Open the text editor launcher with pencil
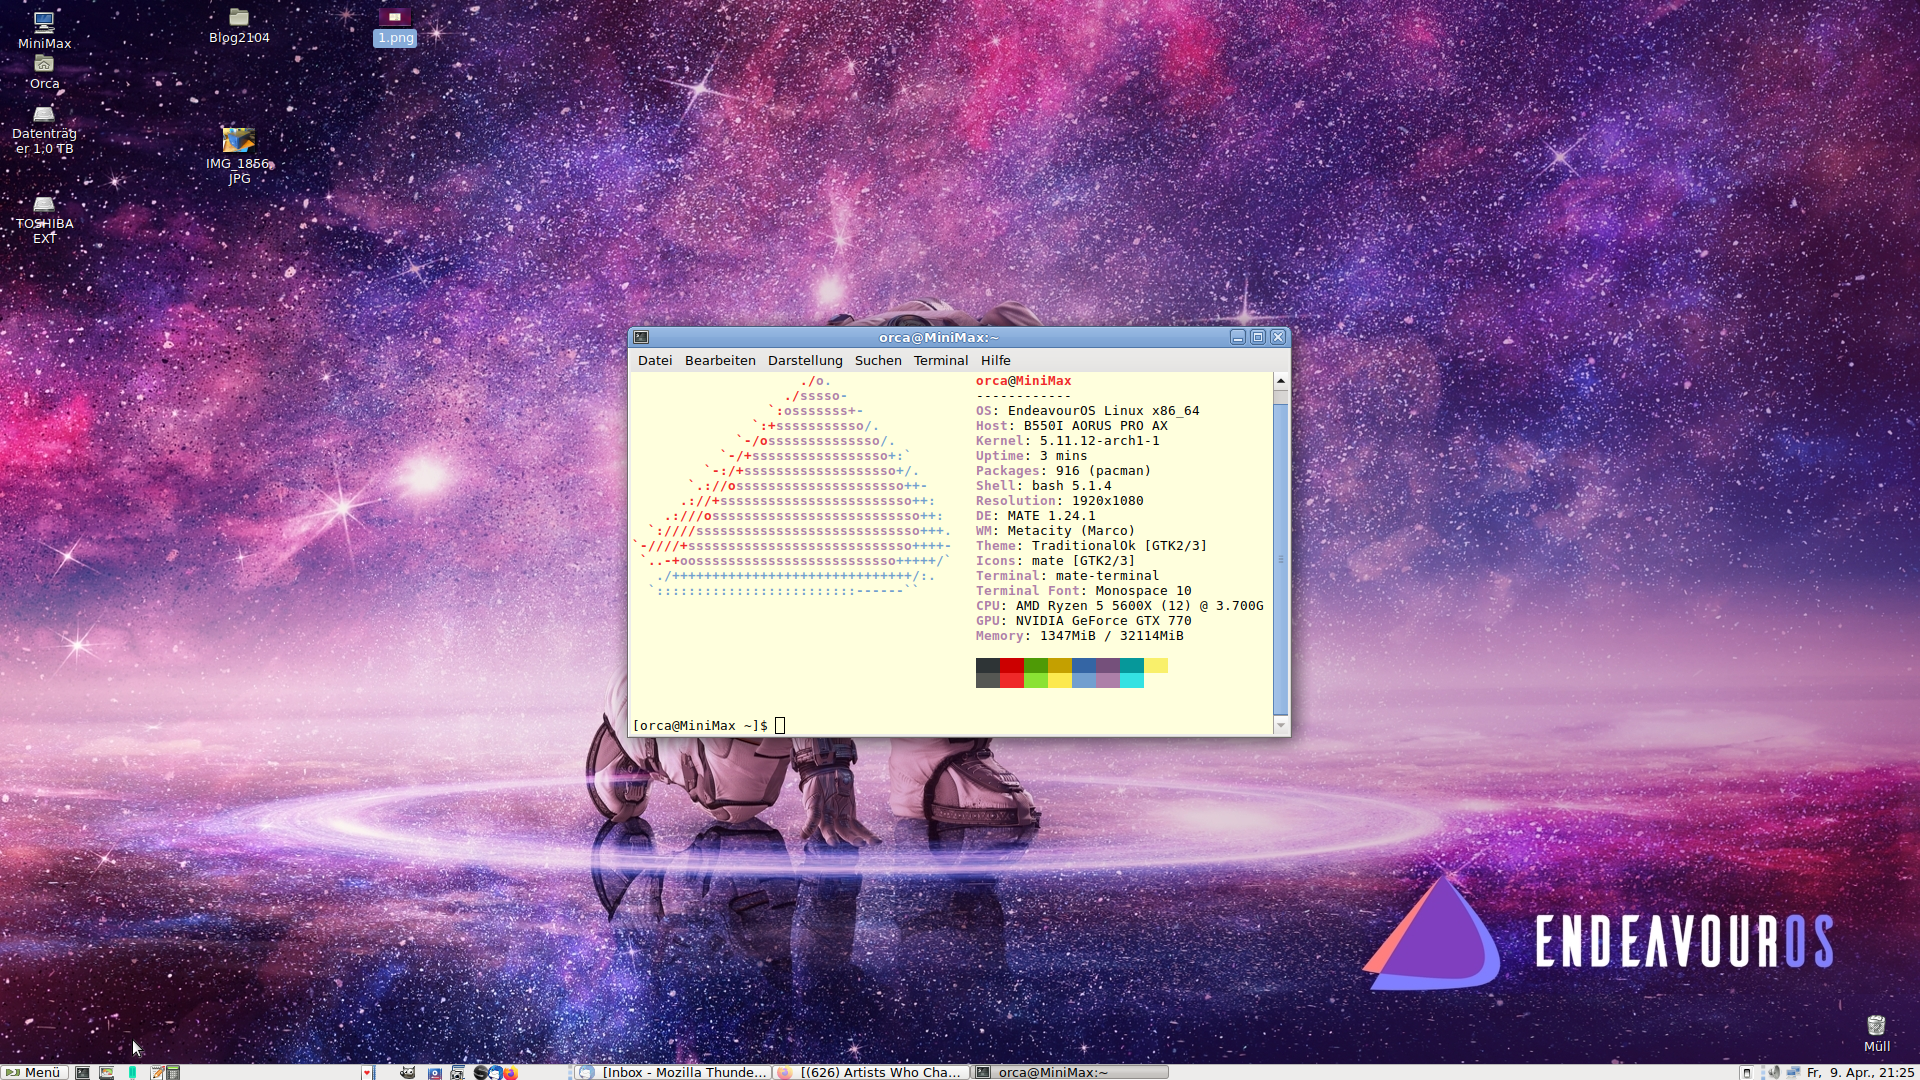1920x1080 pixels. [157, 1072]
